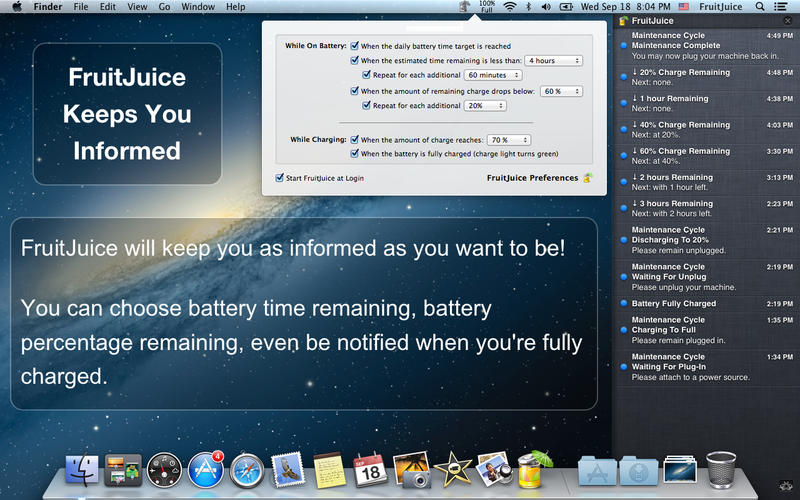Open the Applications folder stack

click(597, 470)
